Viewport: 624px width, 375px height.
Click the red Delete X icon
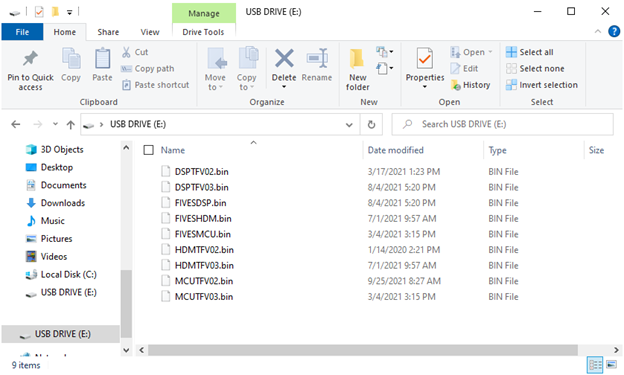(x=284, y=59)
